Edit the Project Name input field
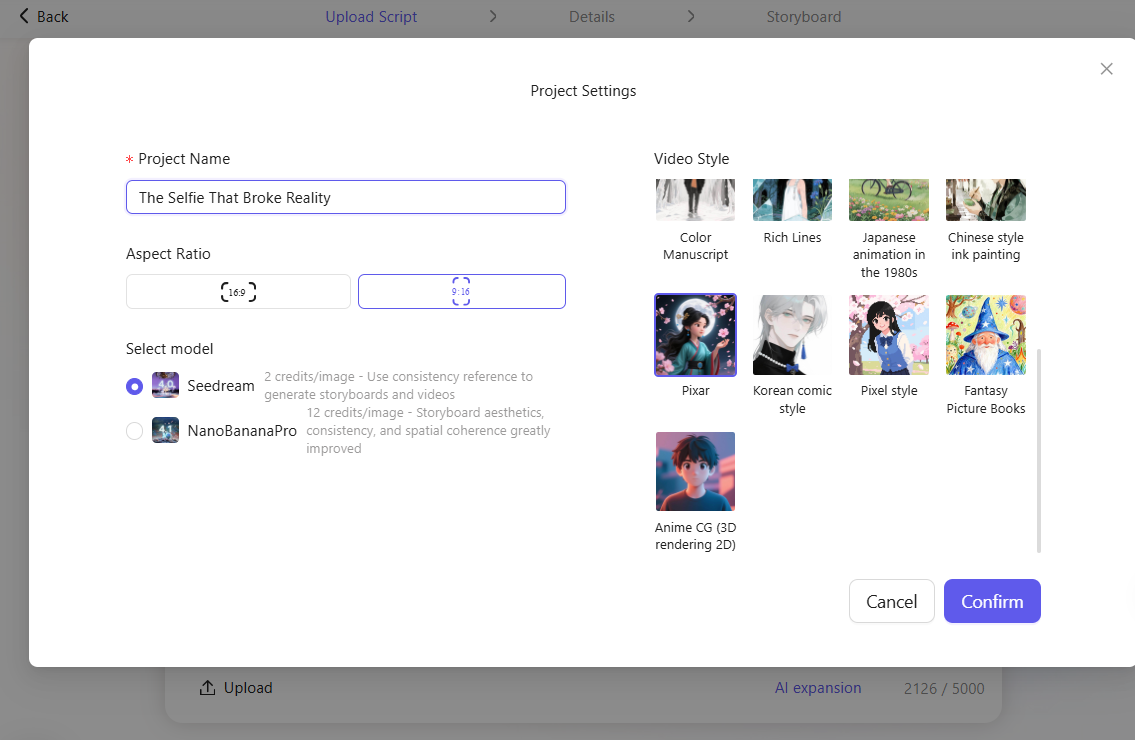 (x=346, y=197)
